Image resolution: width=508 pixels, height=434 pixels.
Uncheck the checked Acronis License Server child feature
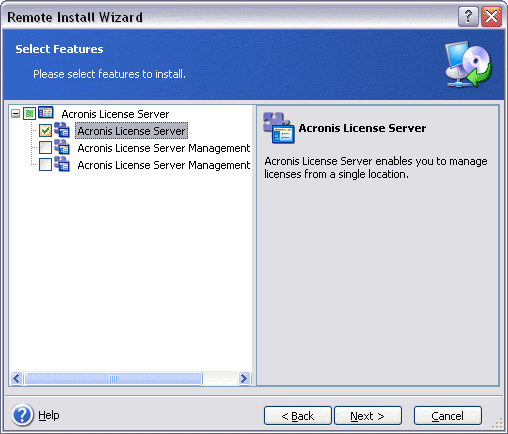click(x=45, y=130)
